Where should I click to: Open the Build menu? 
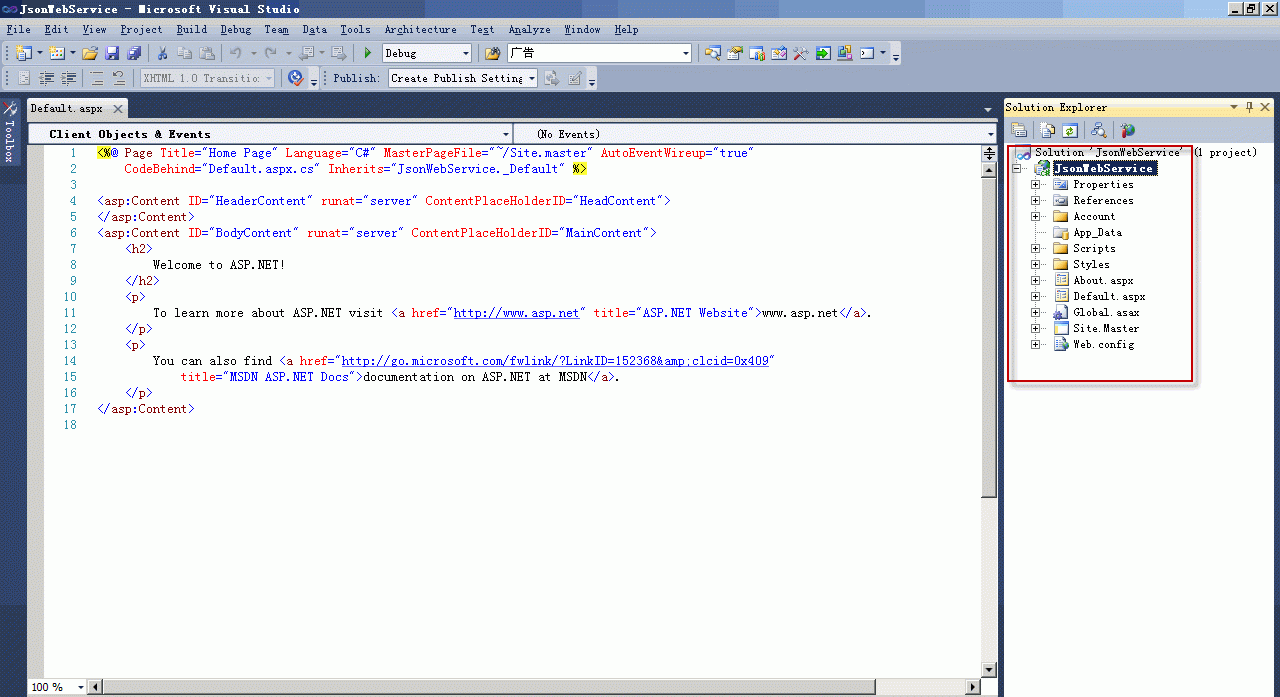click(192, 29)
